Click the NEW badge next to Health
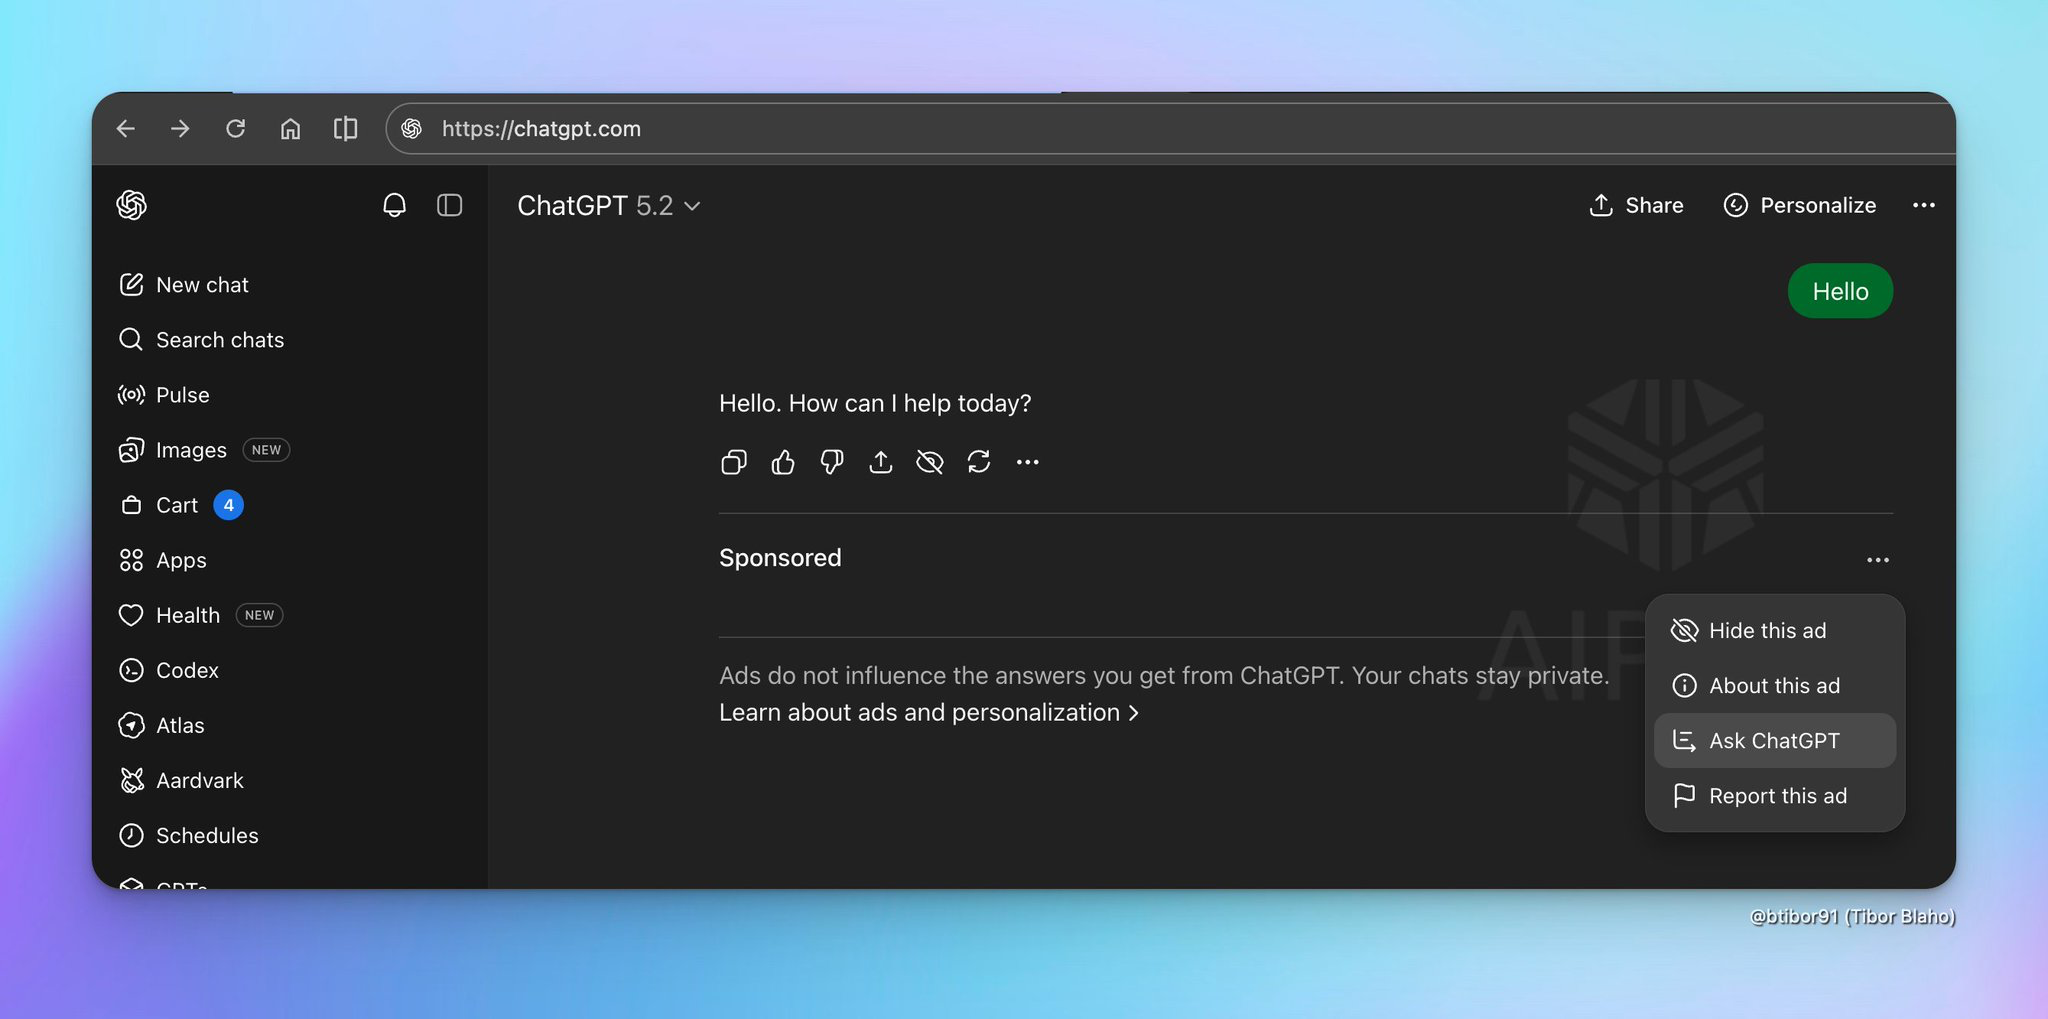This screenshot has height=1019, width=2048. (x=259, y=615)
